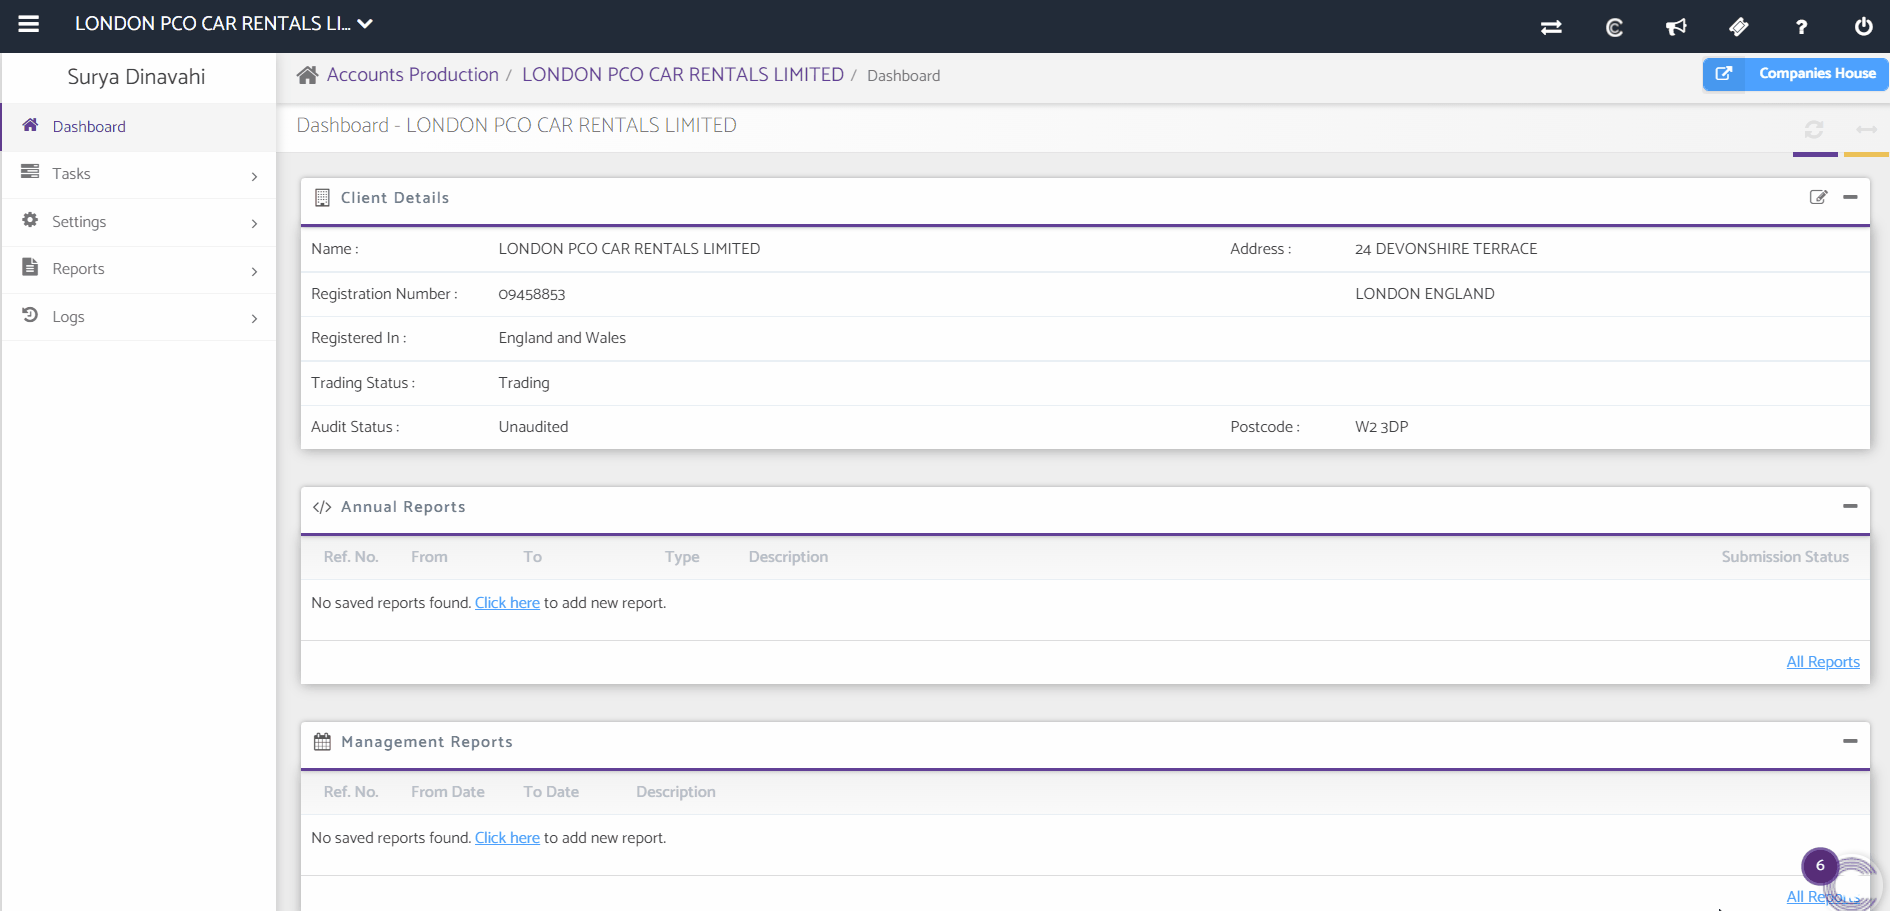This screenshot has height=911, width=1890.
Task: Open LONDON PCO CAR RENTALS LIMITED breadcrumb link
Action: 683,75
